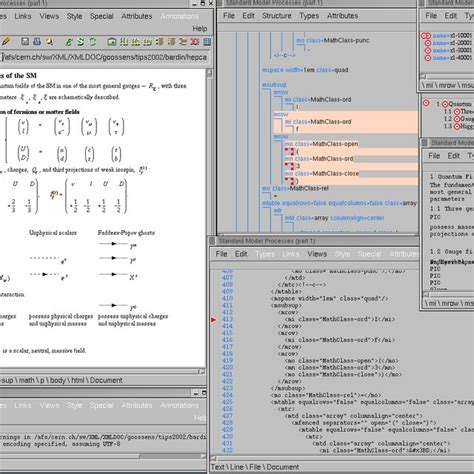Click the red arrow marker beside line 413

[213, 320]
